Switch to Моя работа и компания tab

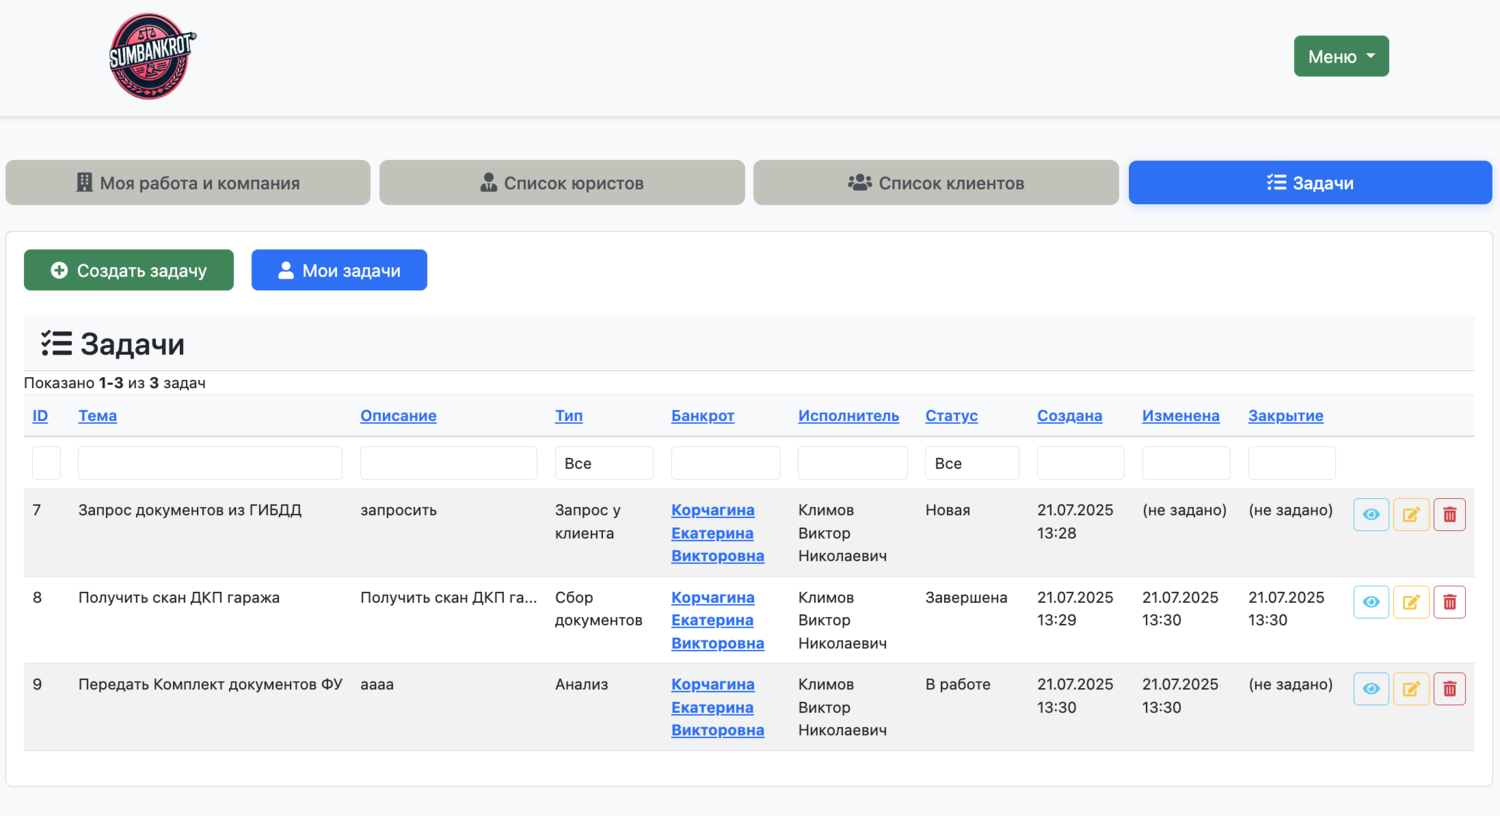point(188,182)
